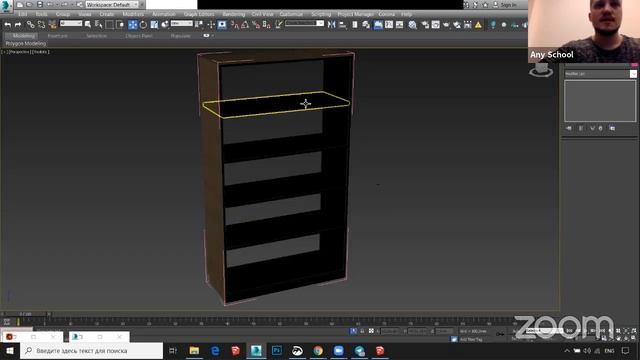Viewport: 640px width, 360px height.
Task: Toggle the Selection Lock padlock icon
Action: [362, 331]
